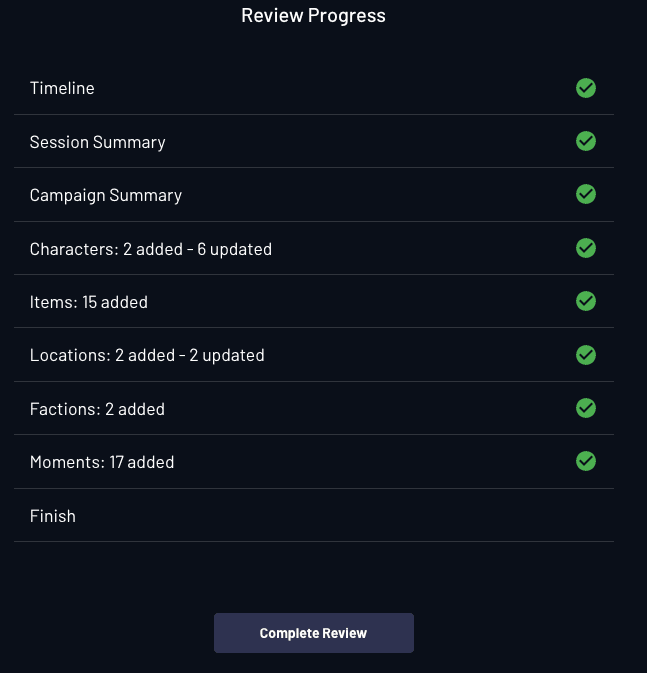The width and height of the screenshot is (647, 673).
Task: Expand the Items: 15 added row
Action: tap(88, 302)
